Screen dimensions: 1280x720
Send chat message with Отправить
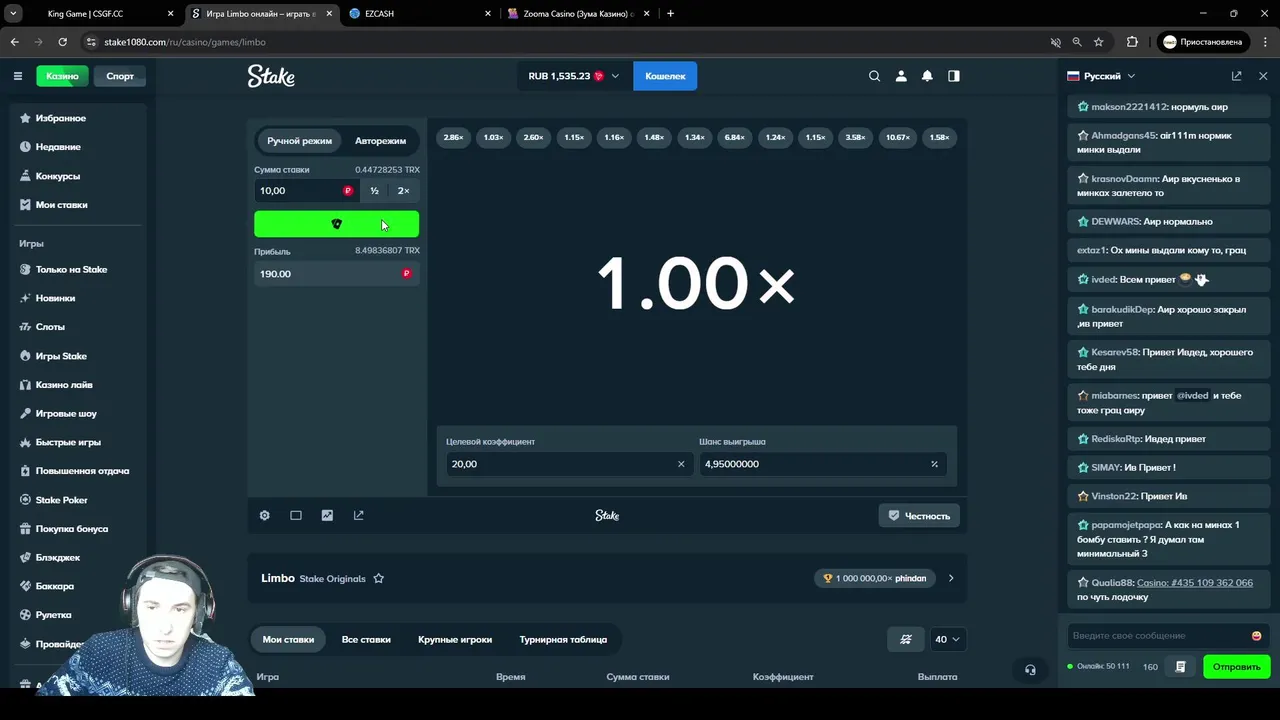point(1236,667)
